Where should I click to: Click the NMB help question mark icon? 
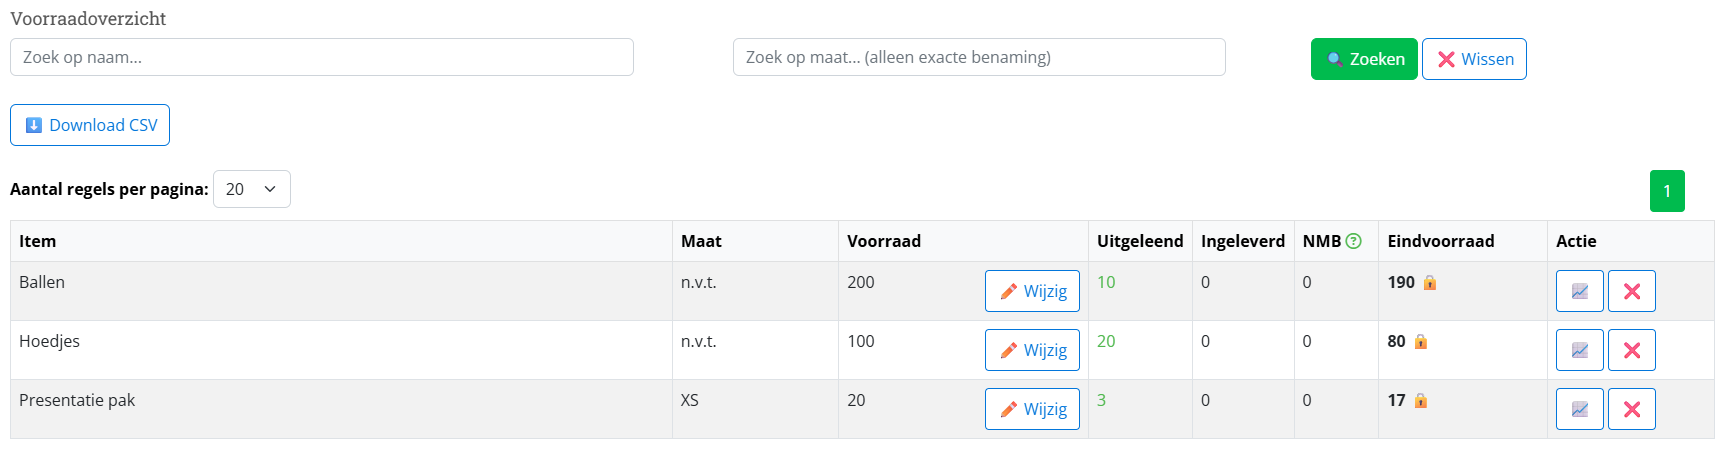click(x=1354, y=241)
